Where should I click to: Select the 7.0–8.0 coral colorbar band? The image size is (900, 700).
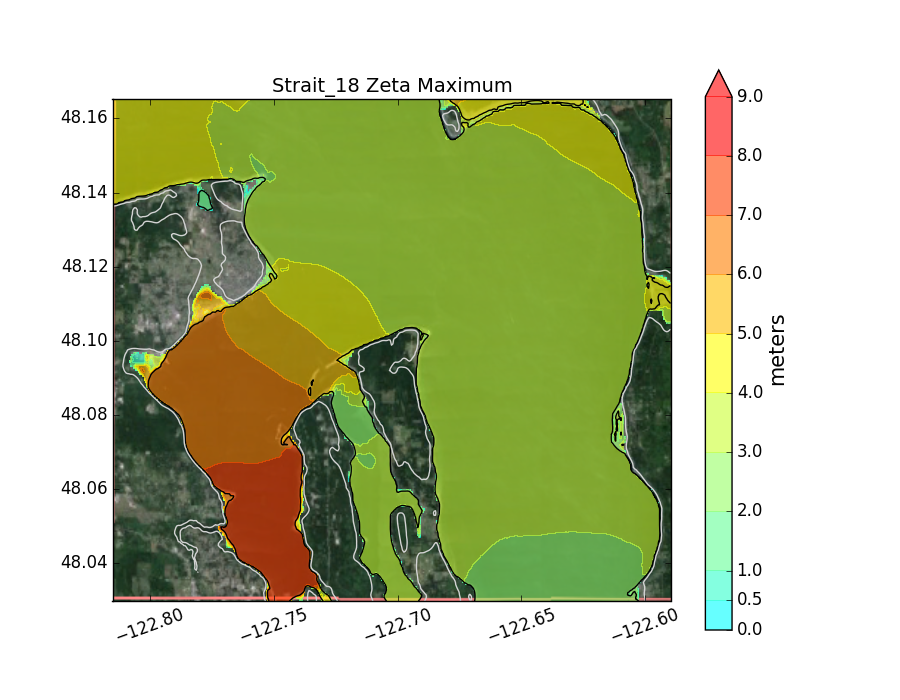pos(719,185)
